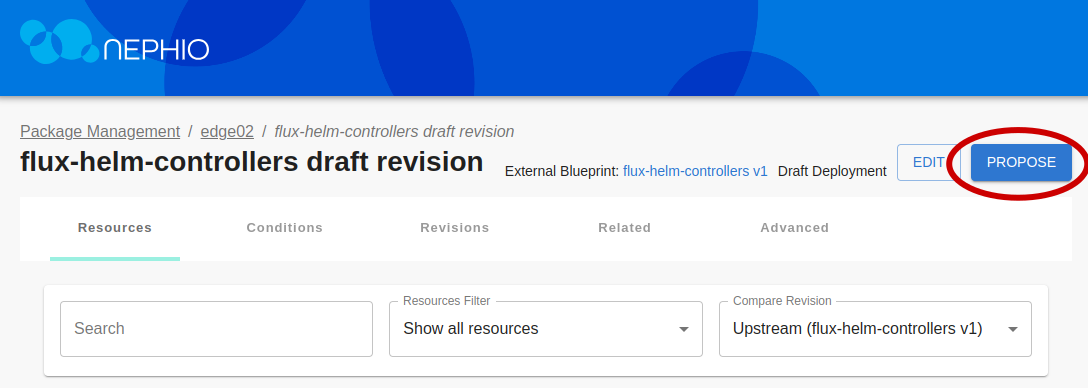Open the Revisions tab

click(454, 228)
